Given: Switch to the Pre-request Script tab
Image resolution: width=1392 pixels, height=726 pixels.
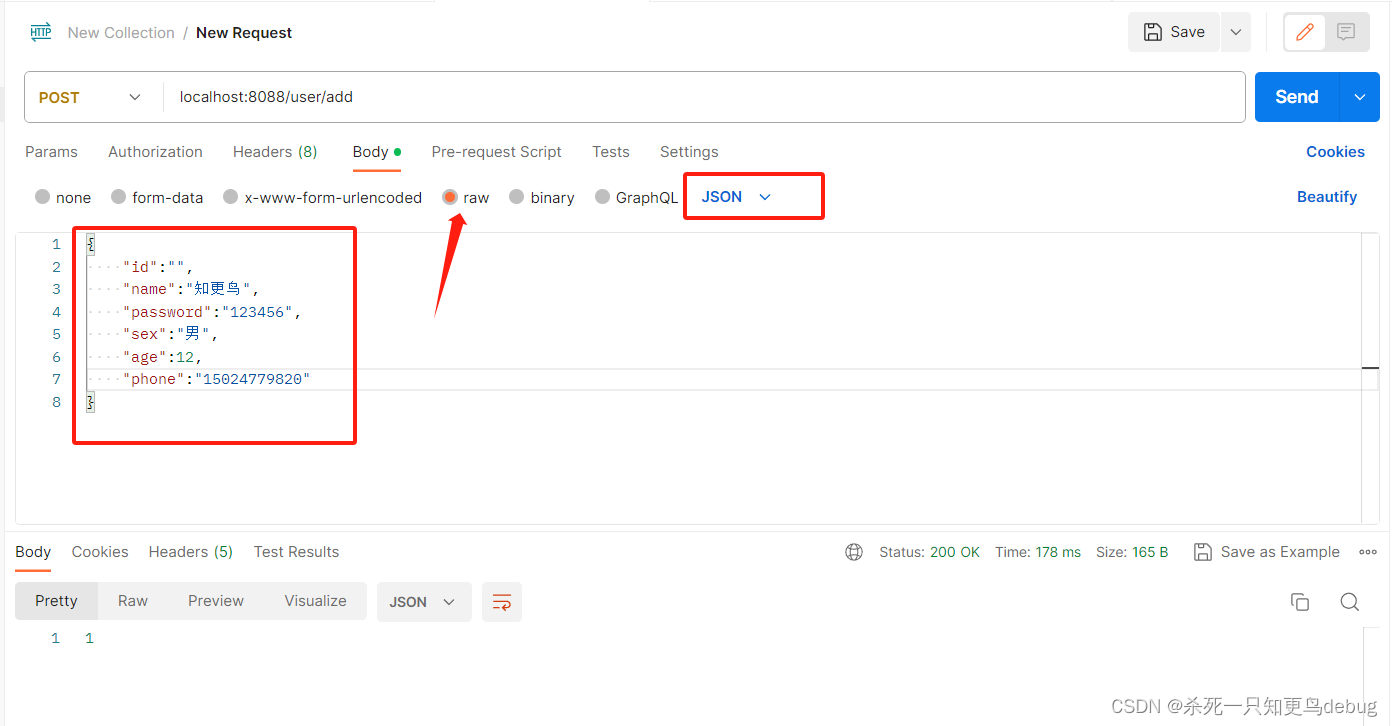Looking at the screenshot, I should point(496,151).
